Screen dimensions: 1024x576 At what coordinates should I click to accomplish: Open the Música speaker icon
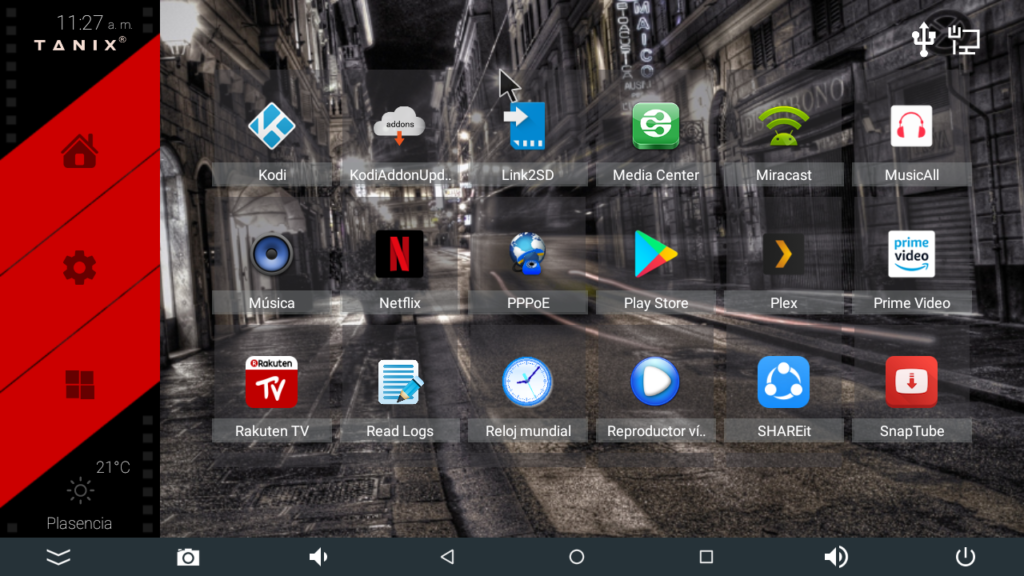[x=272, y=254]
